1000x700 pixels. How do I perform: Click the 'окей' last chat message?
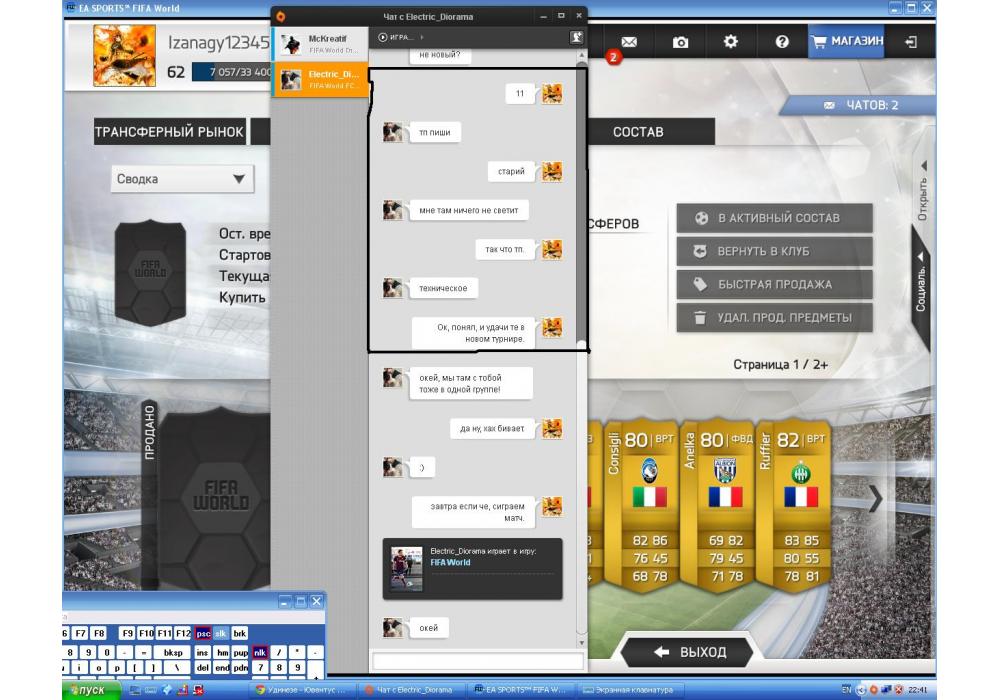(x=429, y=628)
